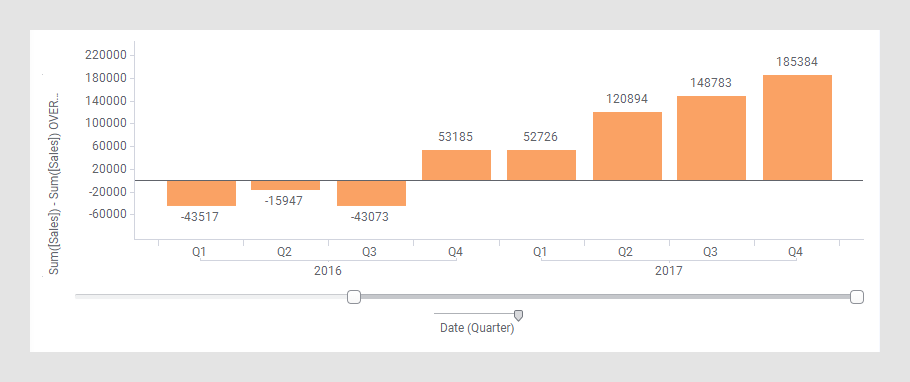
Task: Click the left handle of the range slider
Action: click(x=354, y=297)
